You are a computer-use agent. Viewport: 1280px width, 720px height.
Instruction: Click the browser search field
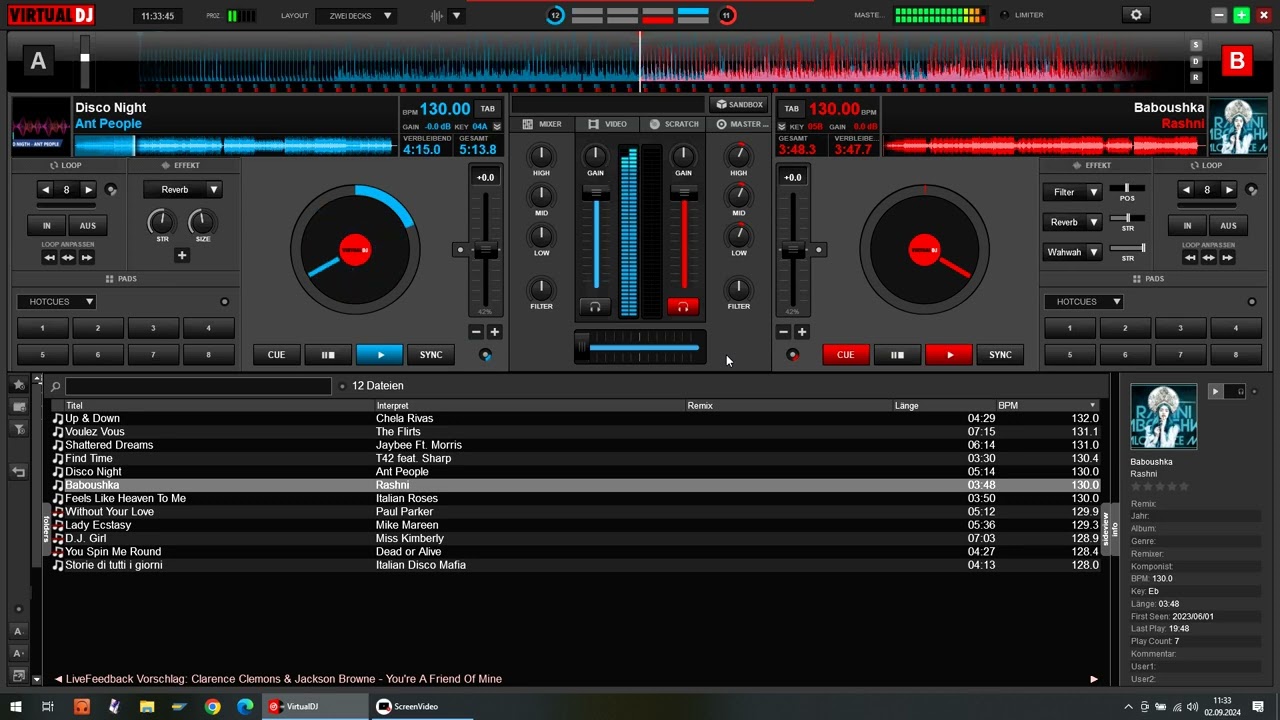pos(198,386)
